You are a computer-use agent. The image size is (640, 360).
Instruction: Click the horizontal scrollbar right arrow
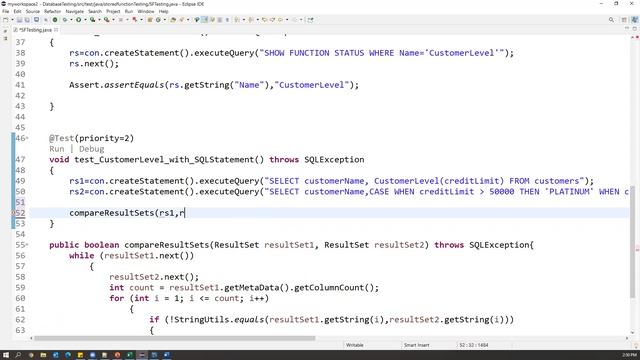(x=627, y=338)
